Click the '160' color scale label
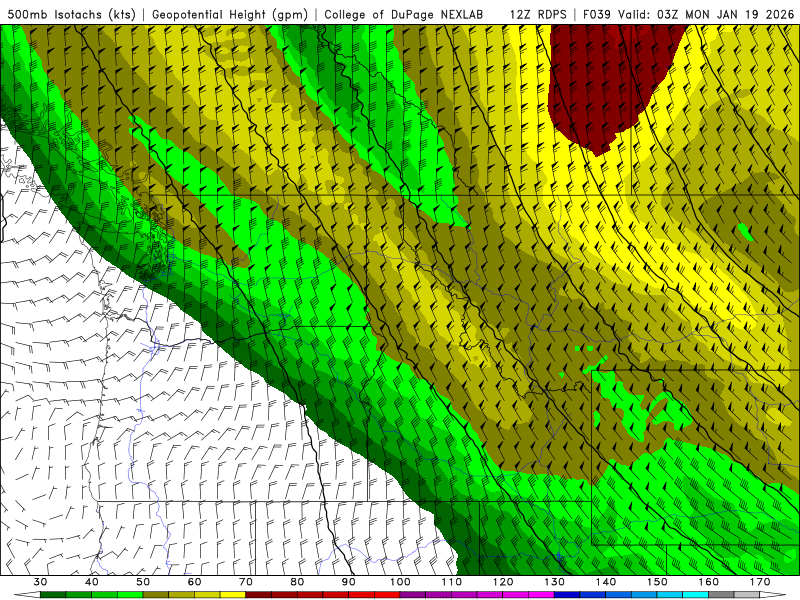 click(x=709, y=582)
